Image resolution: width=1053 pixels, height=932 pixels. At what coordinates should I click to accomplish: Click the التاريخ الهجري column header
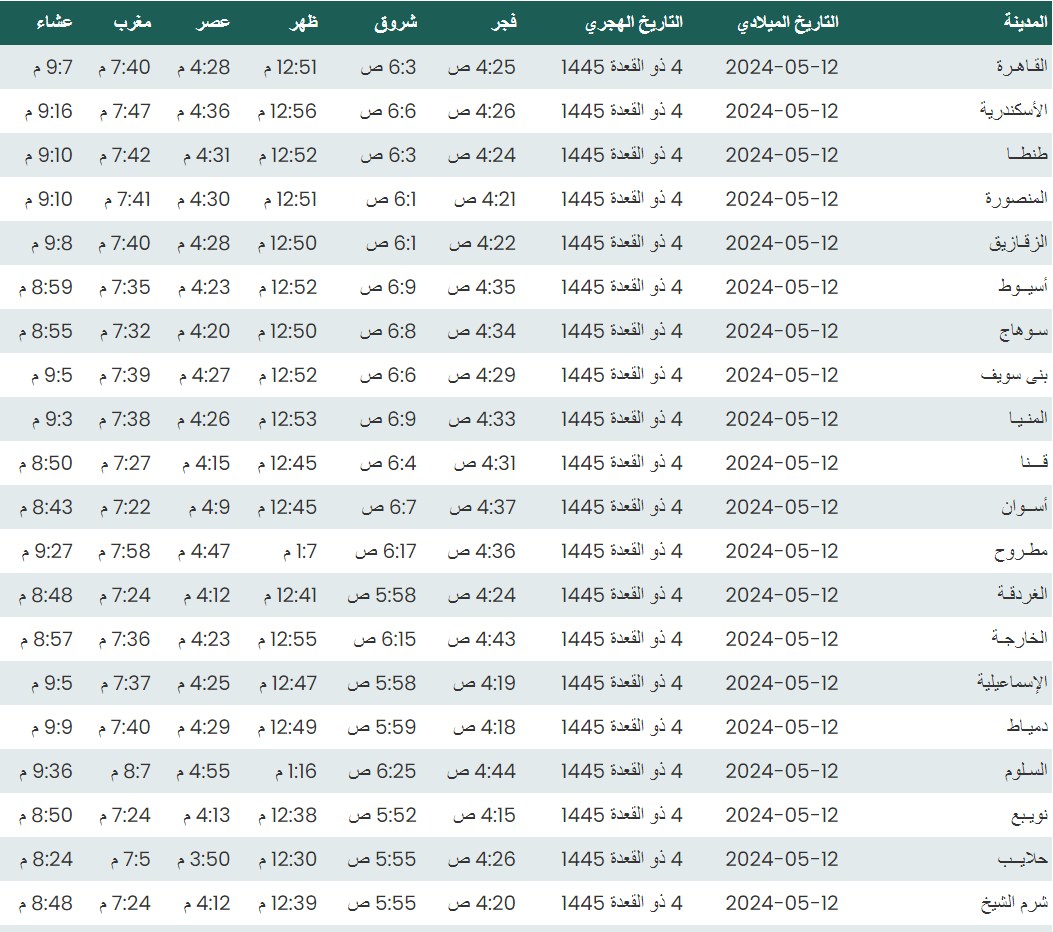(634, 22)
